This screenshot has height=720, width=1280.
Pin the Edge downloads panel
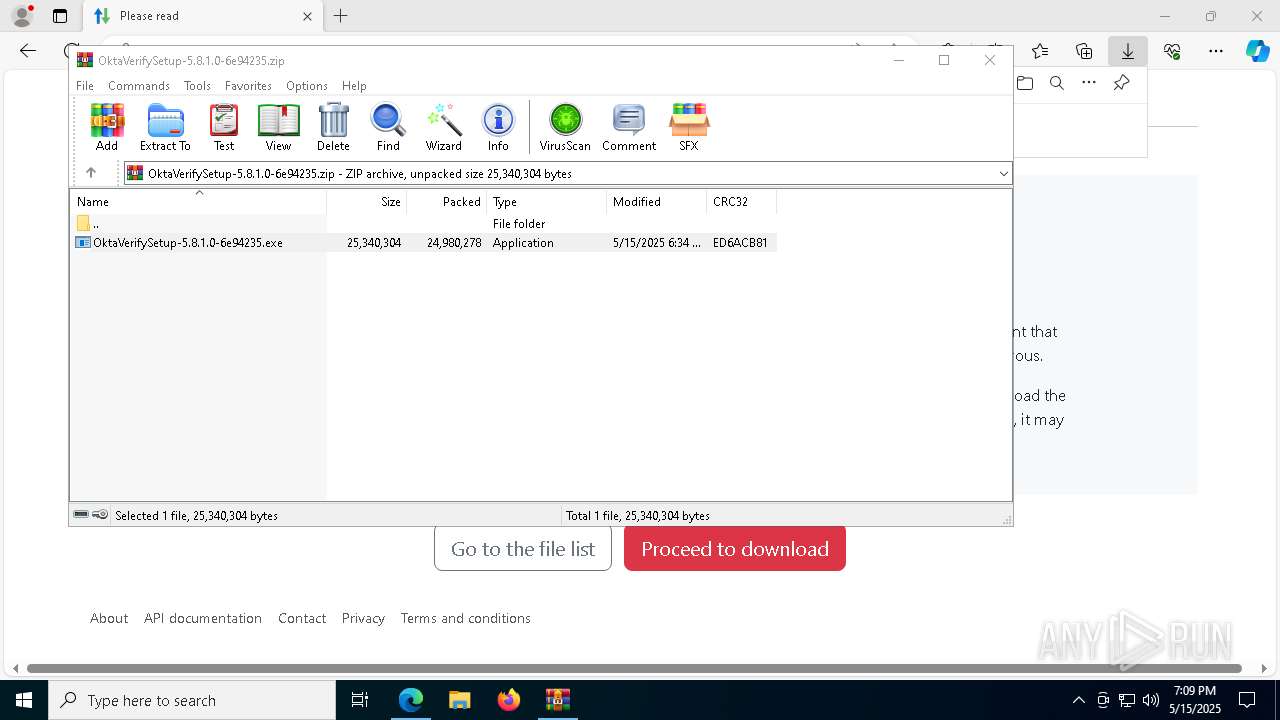point(1121,83)
